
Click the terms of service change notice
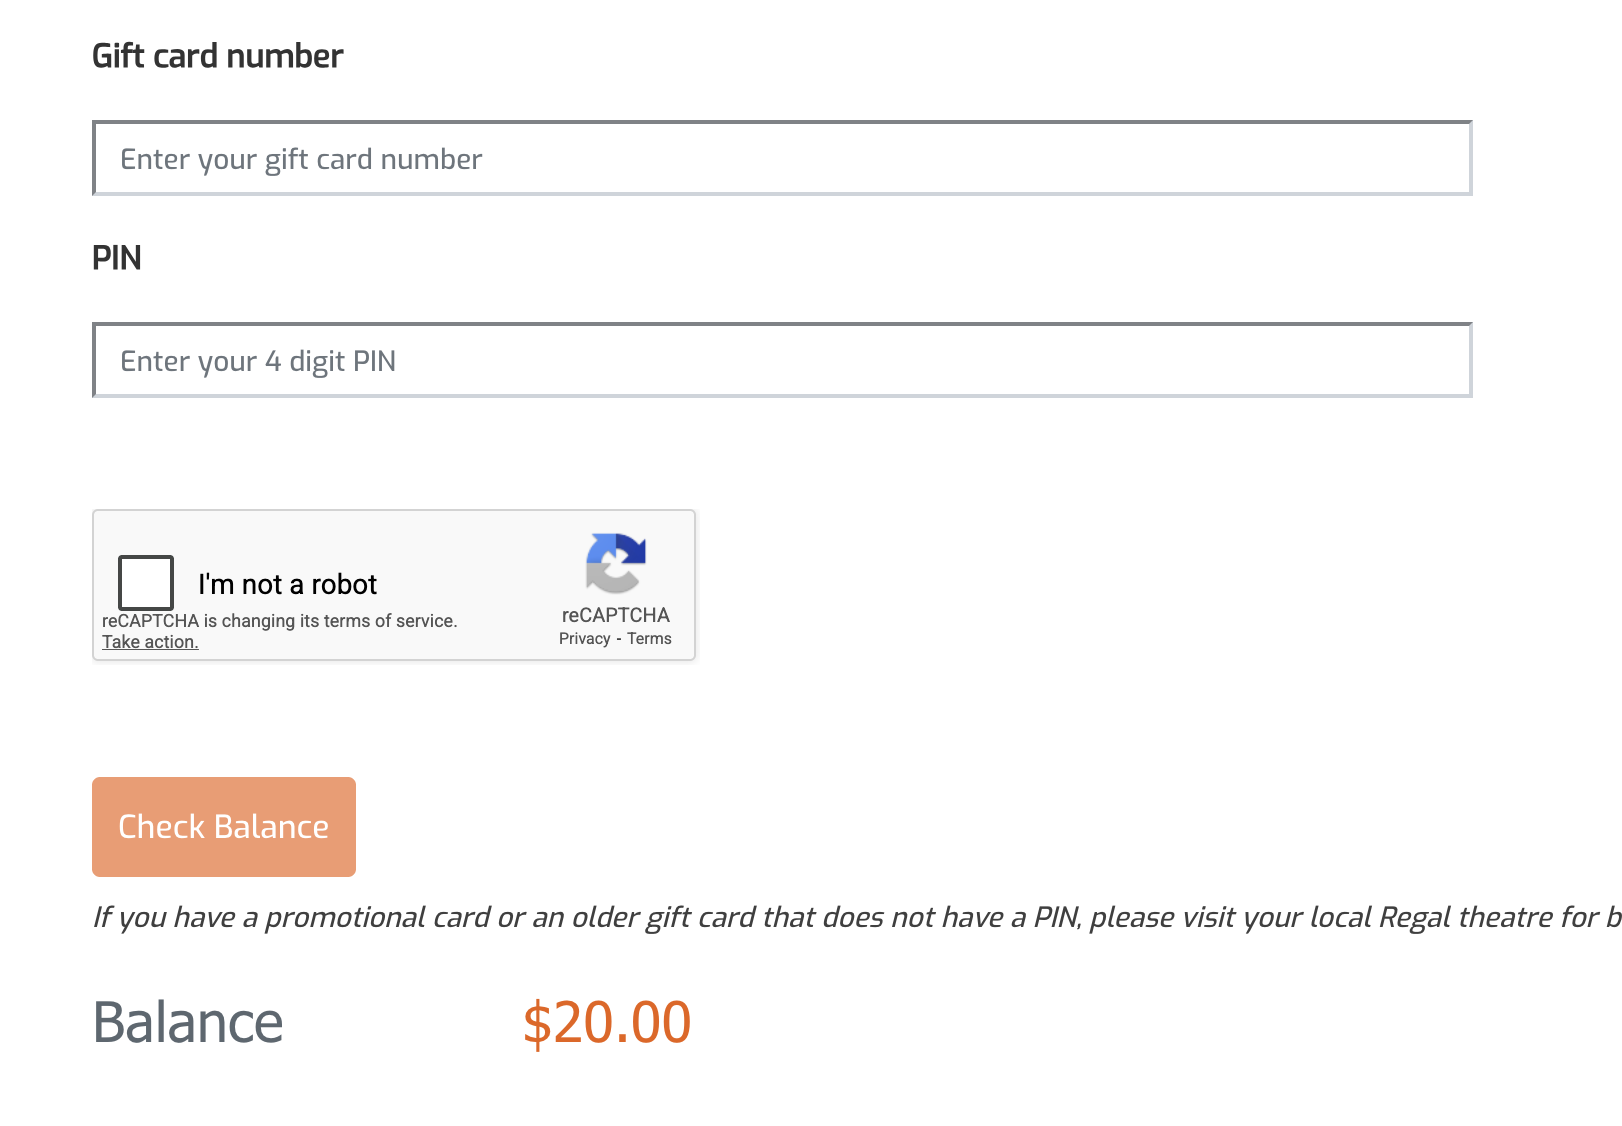pyautogui.click(x=279, y=621)
